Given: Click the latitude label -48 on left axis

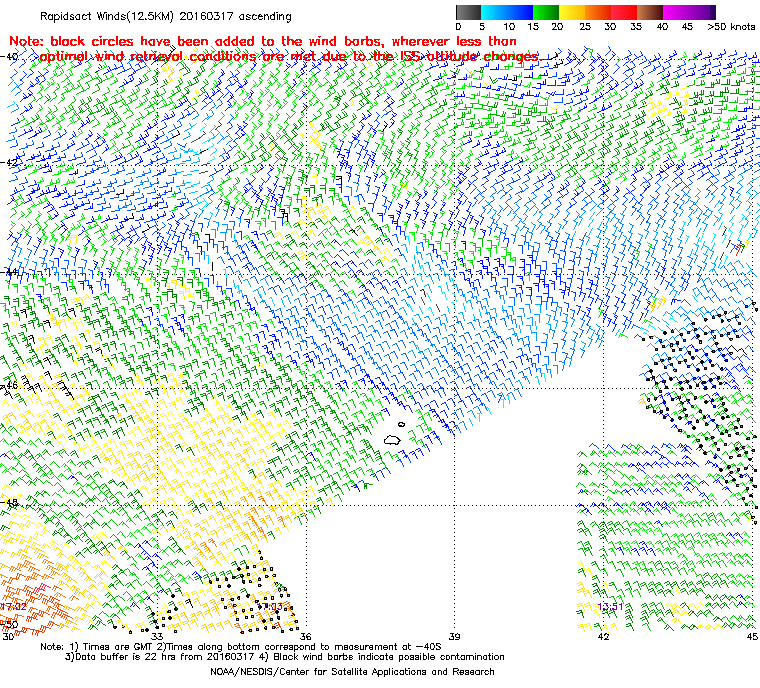Looking at the screenshot, I should click(x=10, y=503).
